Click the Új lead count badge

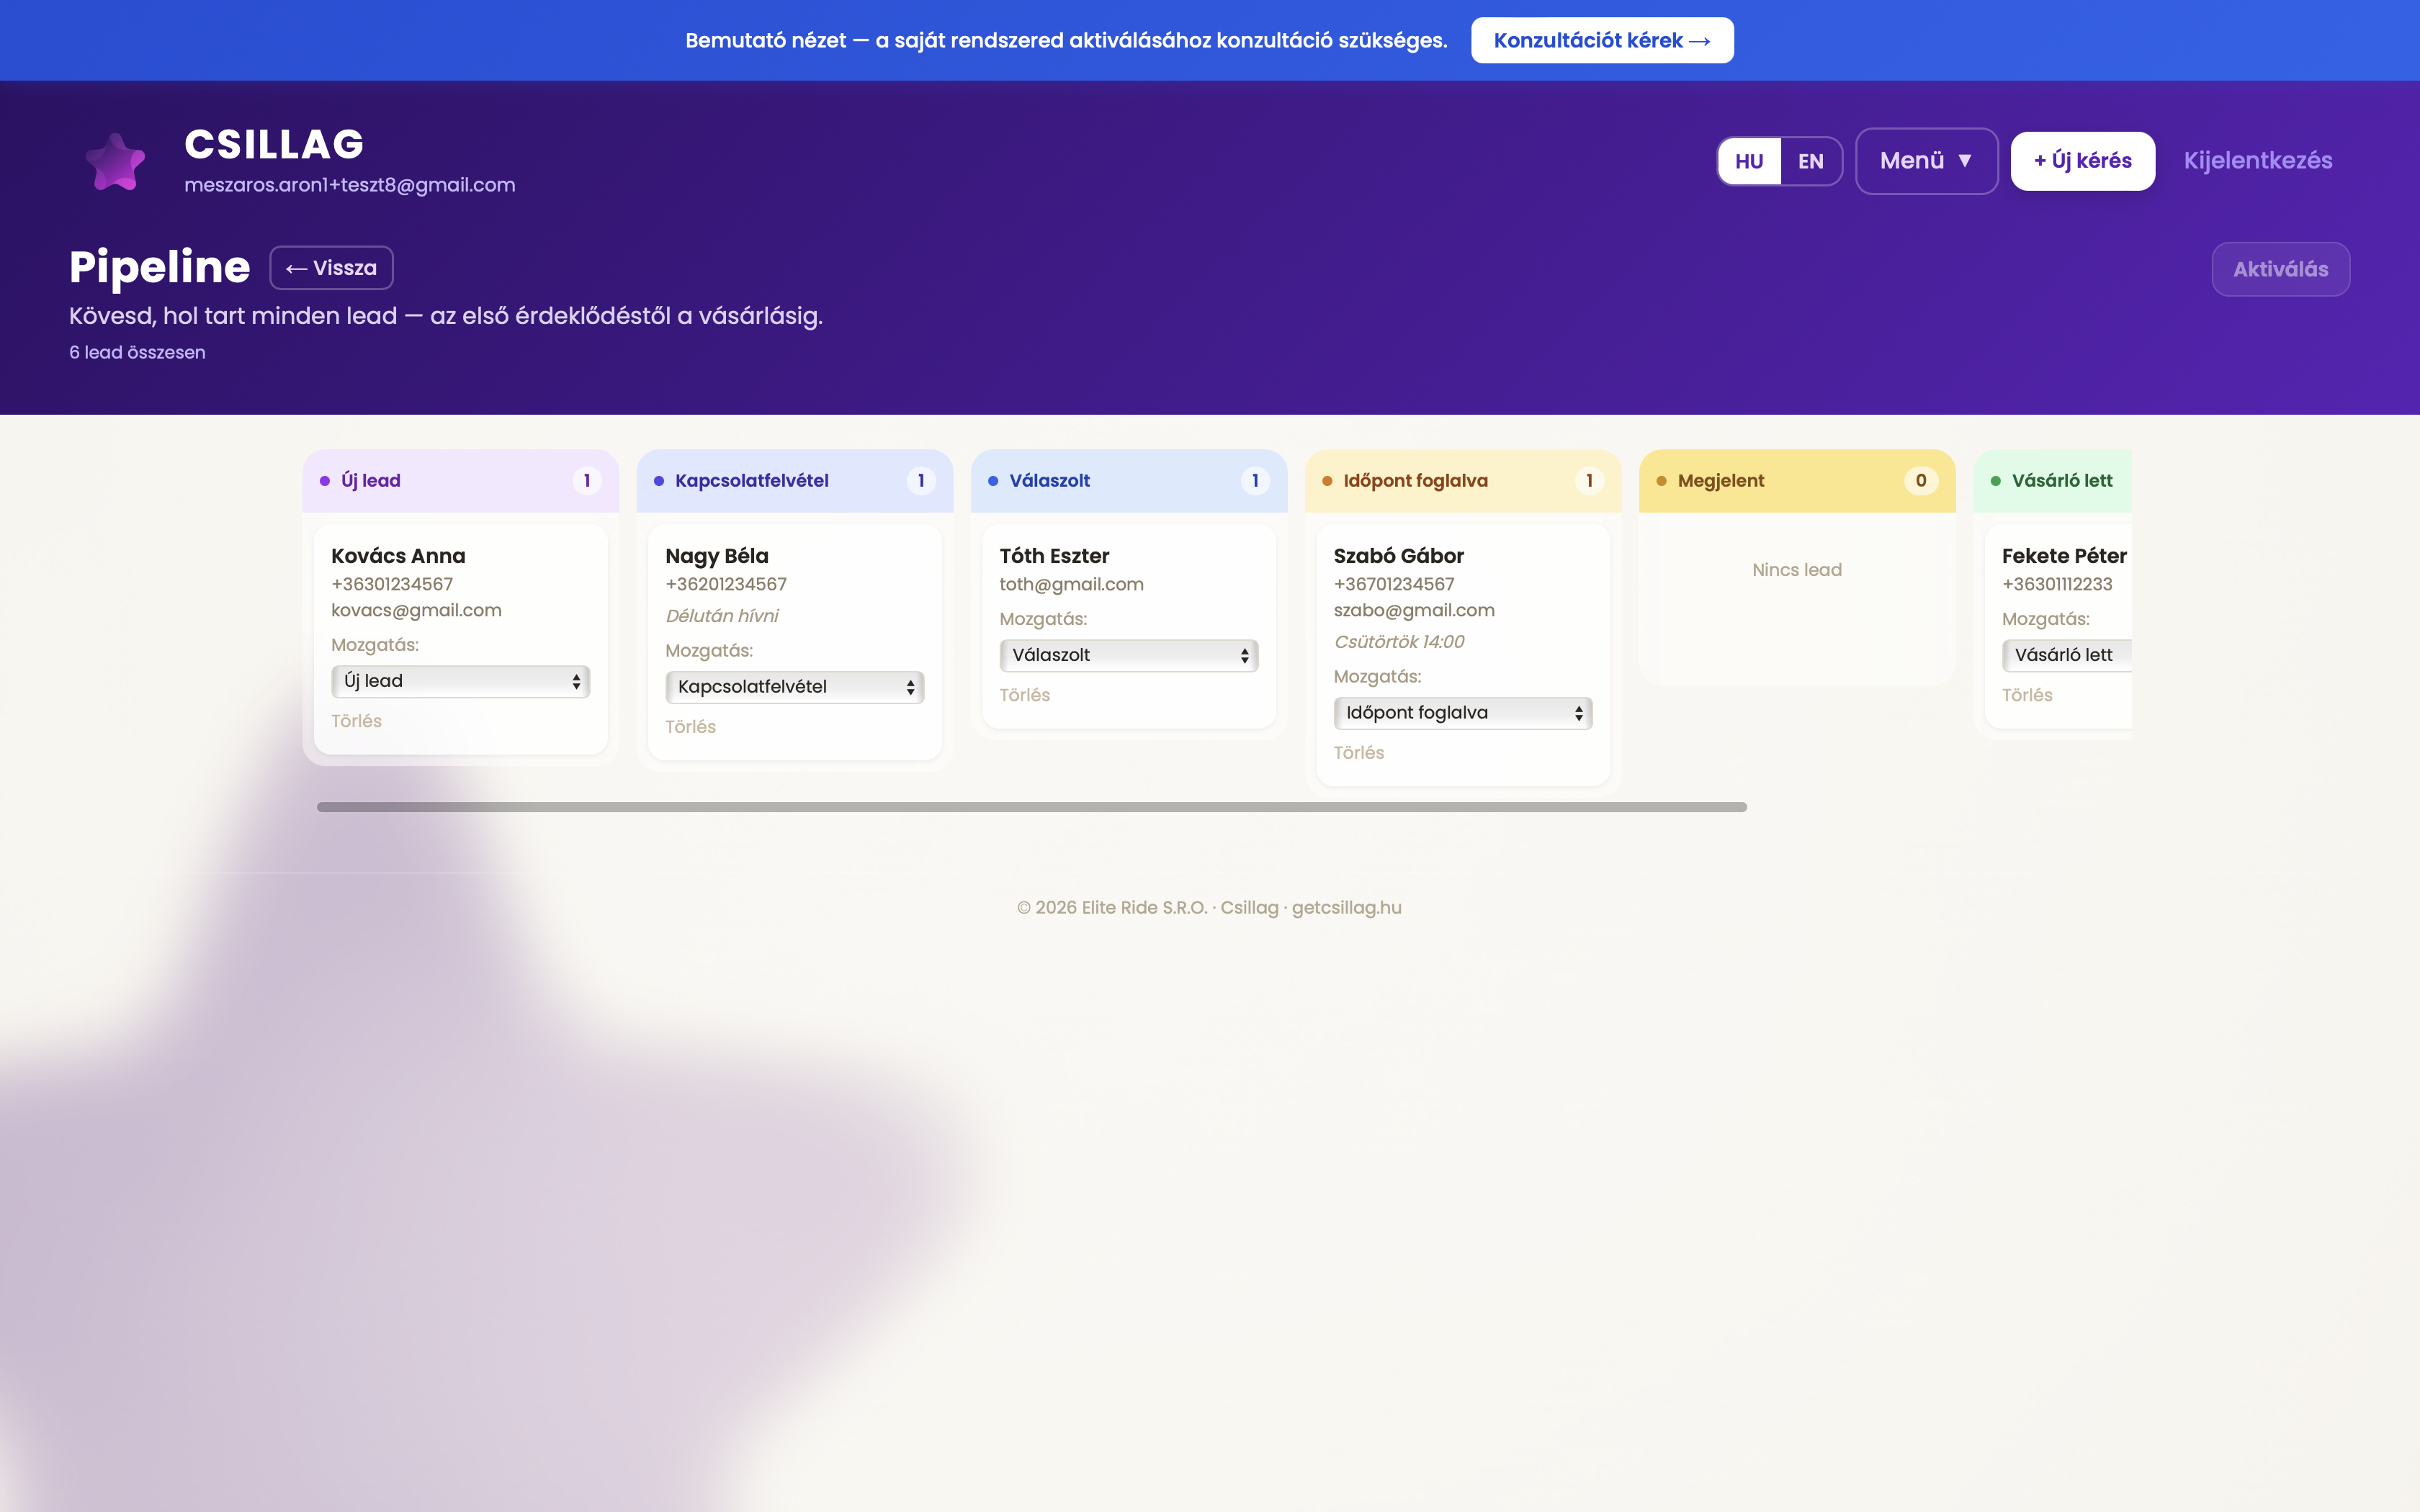(x=587, y=481)
